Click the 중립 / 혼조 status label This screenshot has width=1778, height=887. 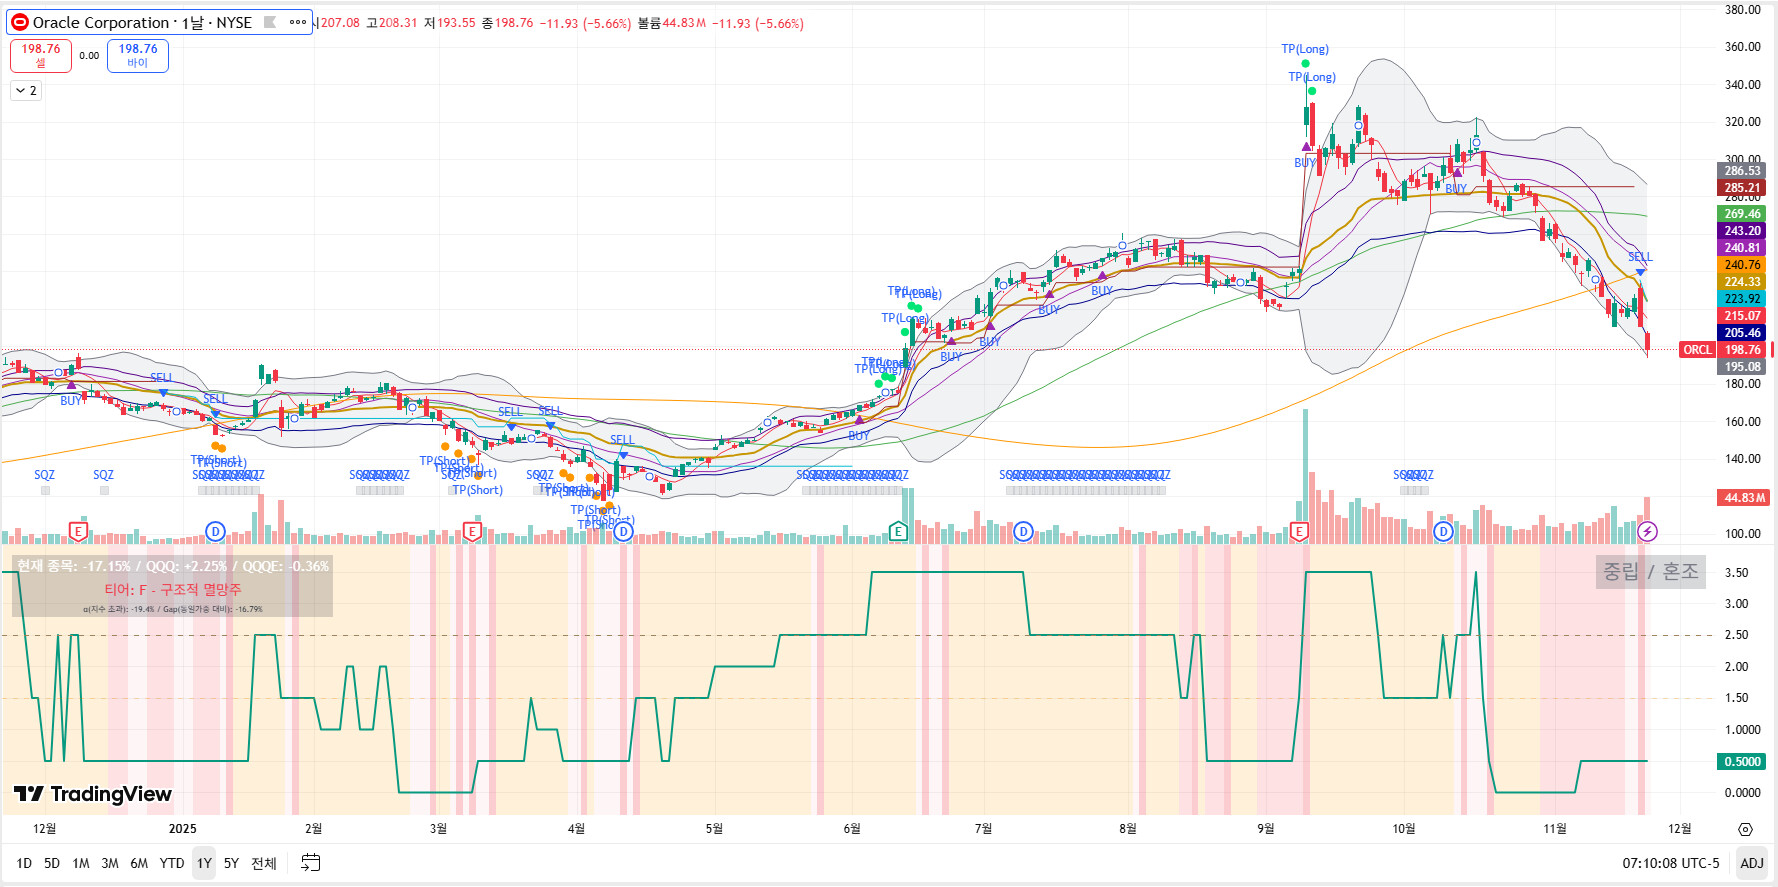(1651, 571)
